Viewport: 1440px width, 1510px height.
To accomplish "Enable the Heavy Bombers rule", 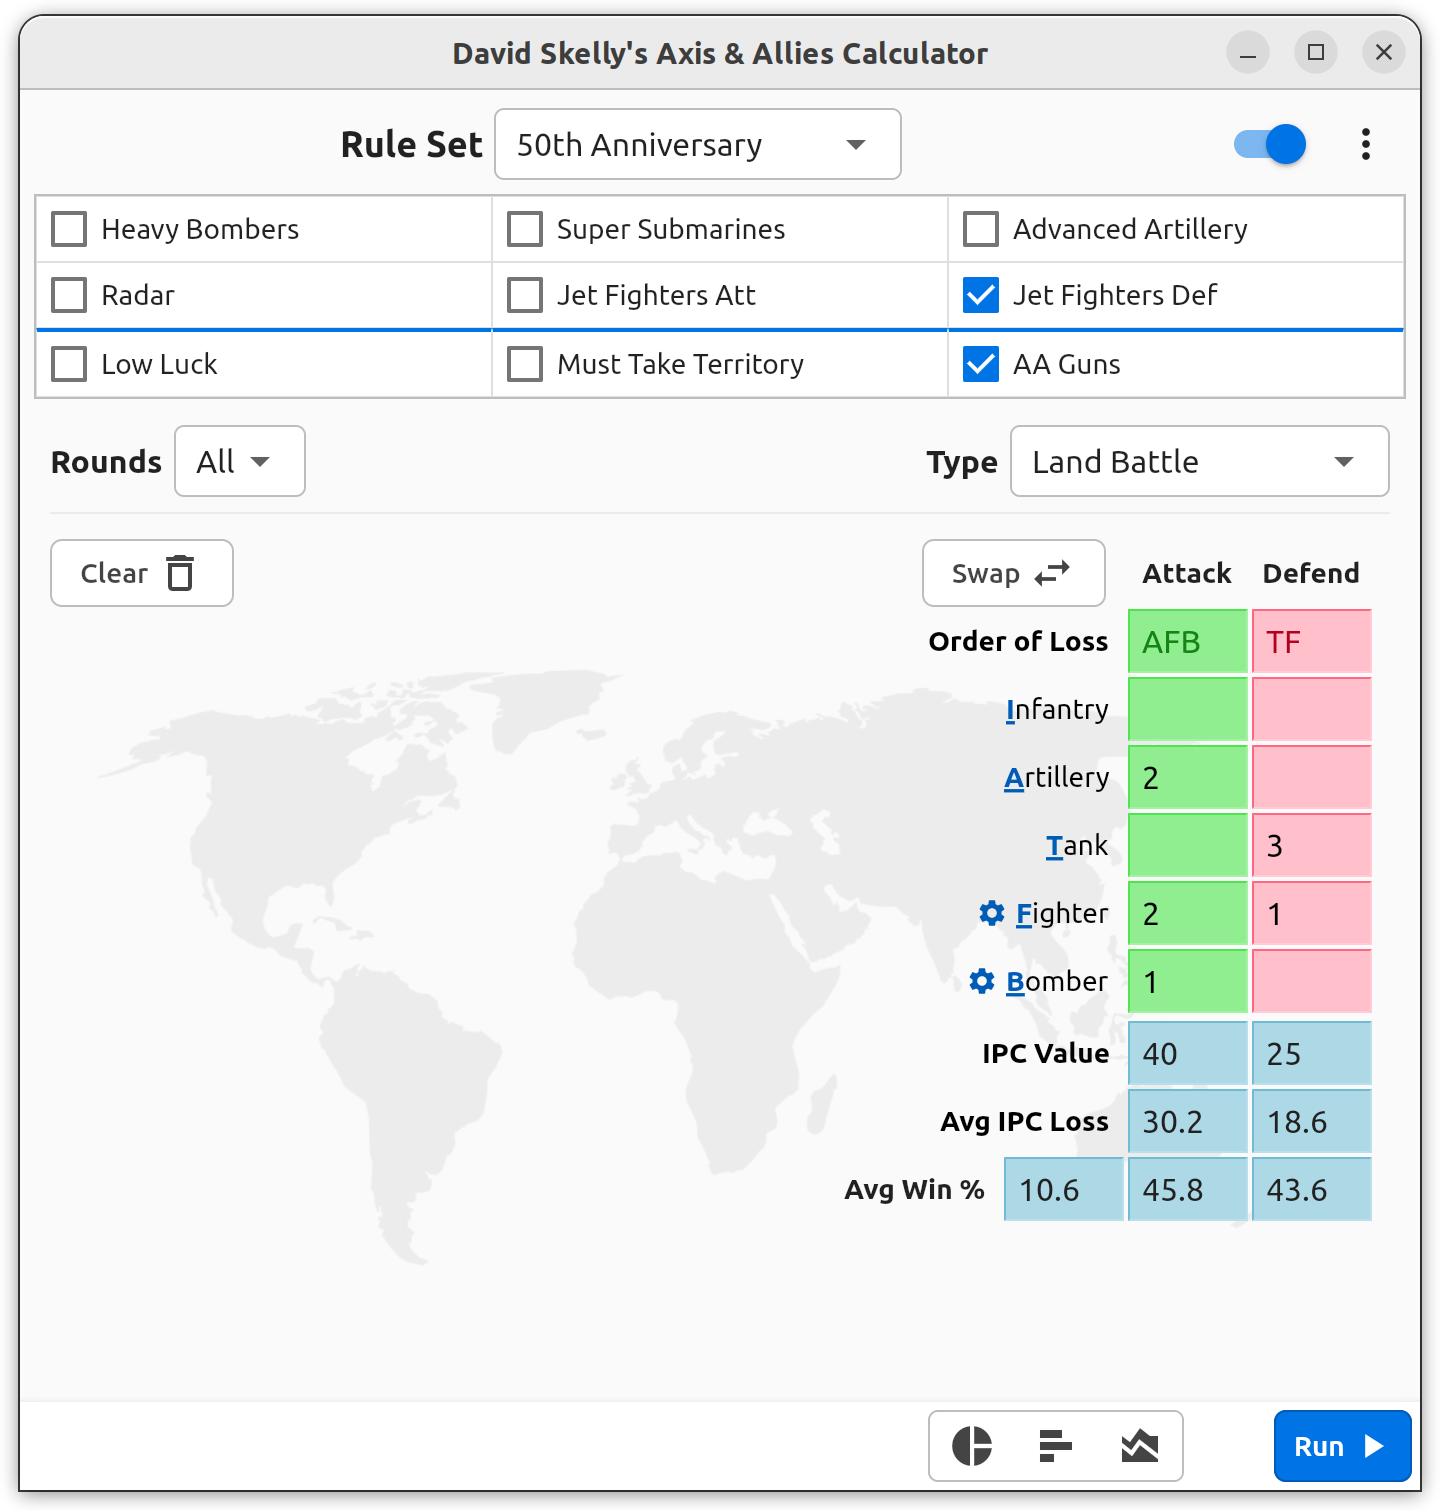I will coord(68,229).
